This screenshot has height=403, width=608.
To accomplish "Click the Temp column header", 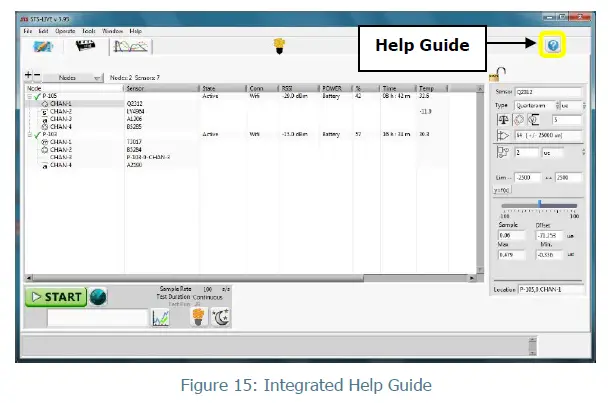I will pyautogui.click(x=432, y=88).
